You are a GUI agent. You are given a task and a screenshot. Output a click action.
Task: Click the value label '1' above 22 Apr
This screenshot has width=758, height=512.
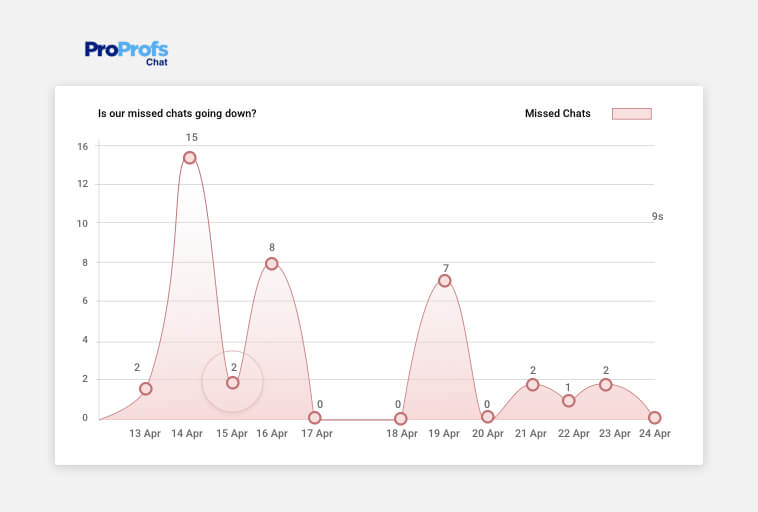point(568,387)
